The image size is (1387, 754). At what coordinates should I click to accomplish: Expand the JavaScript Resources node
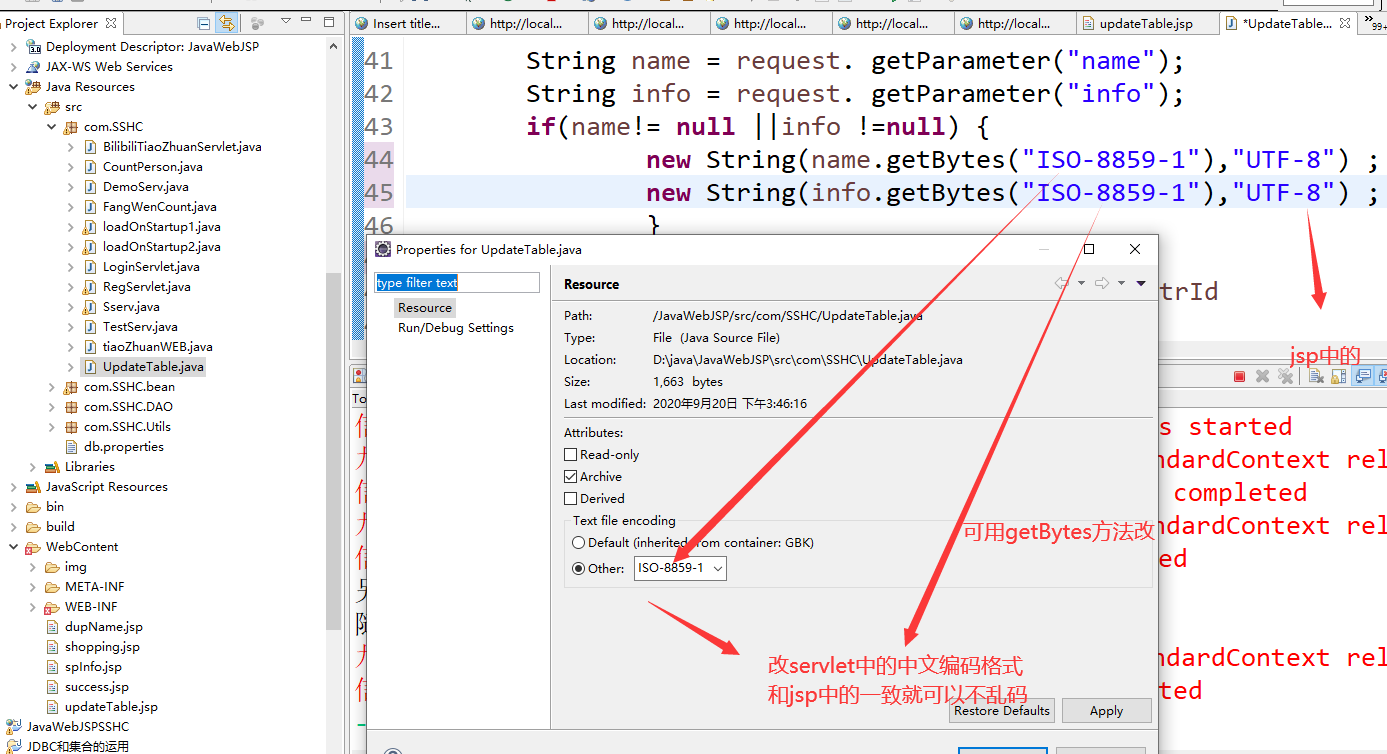(x=13, y=487)
